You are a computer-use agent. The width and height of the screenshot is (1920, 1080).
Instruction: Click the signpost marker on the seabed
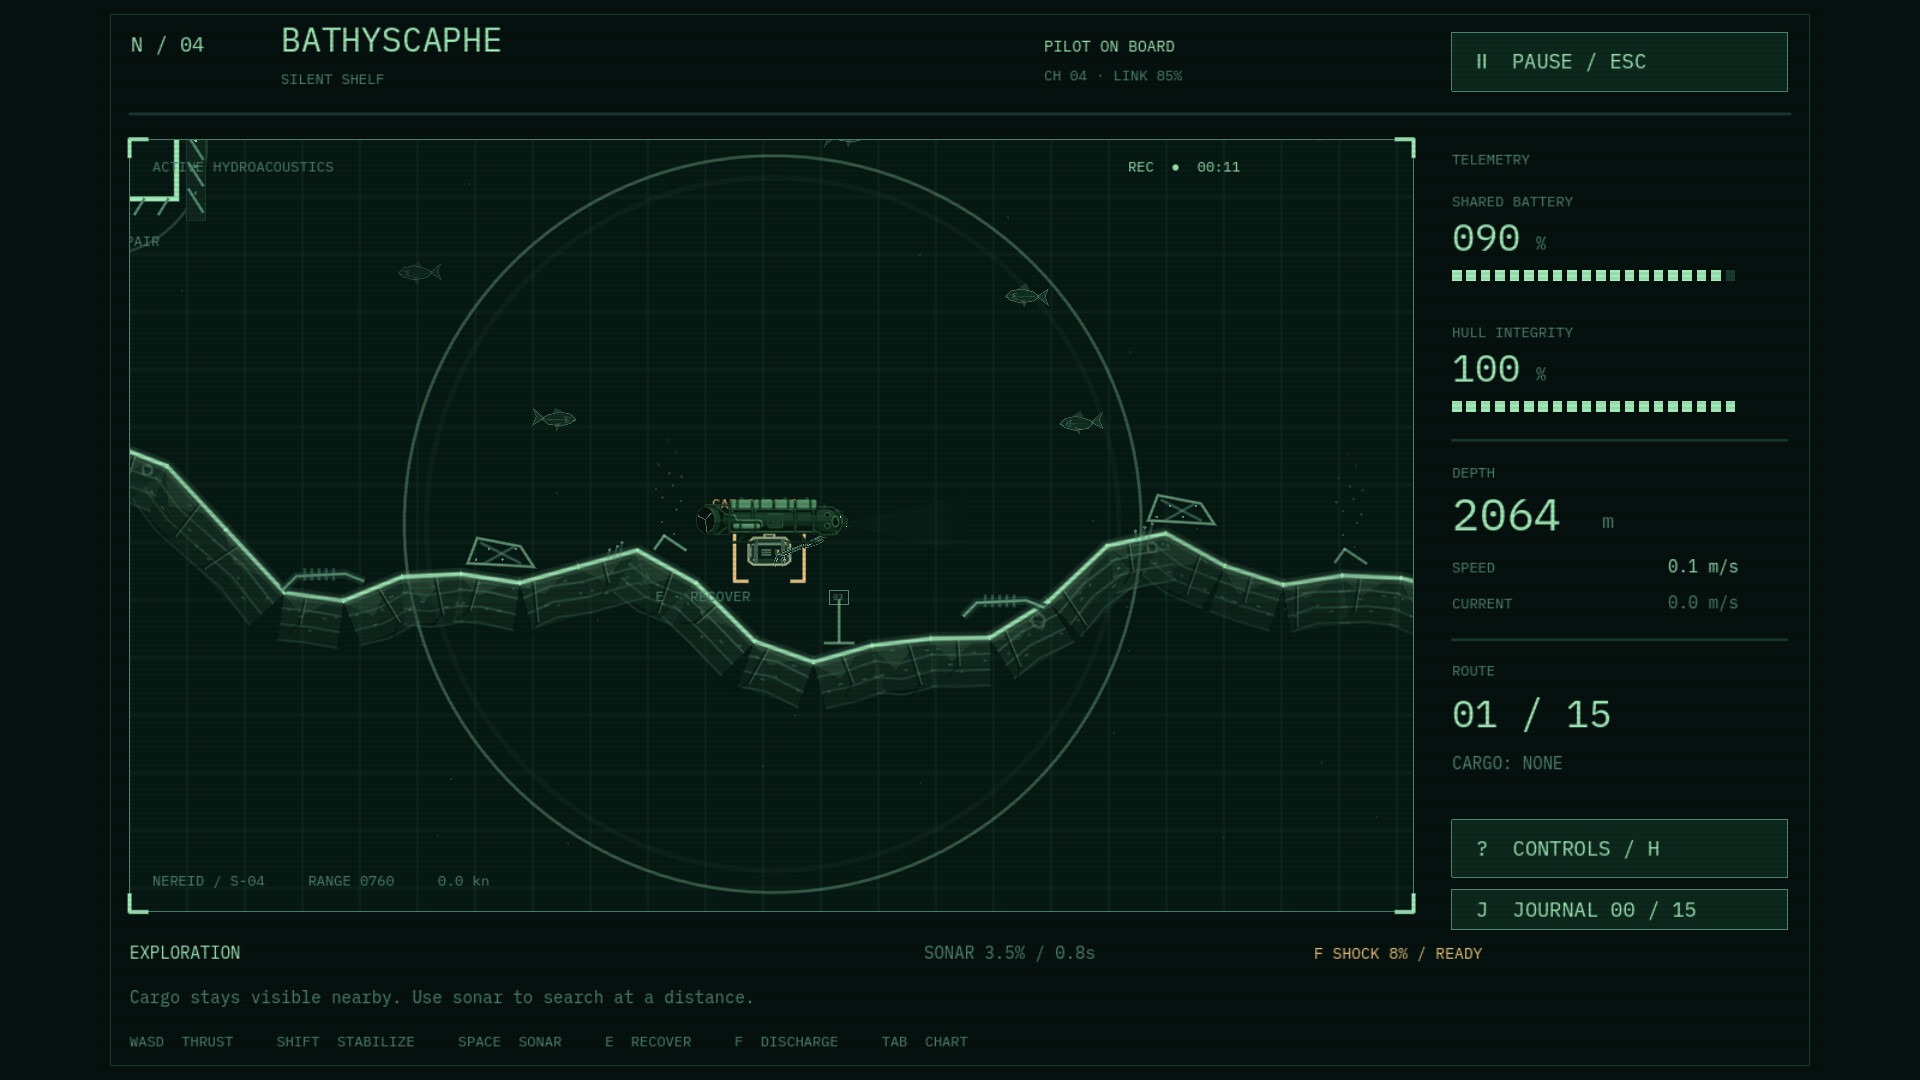[839, 617]
